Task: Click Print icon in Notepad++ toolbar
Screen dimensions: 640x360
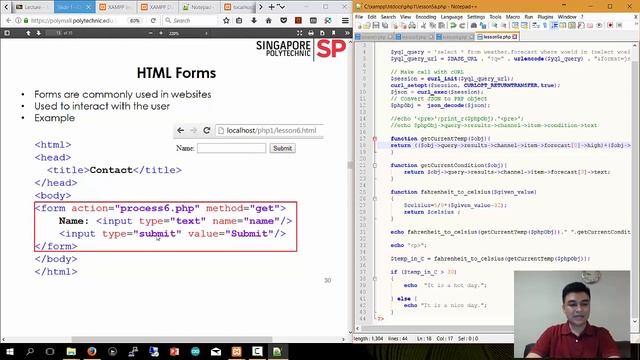Action: [x=412, y=25]
